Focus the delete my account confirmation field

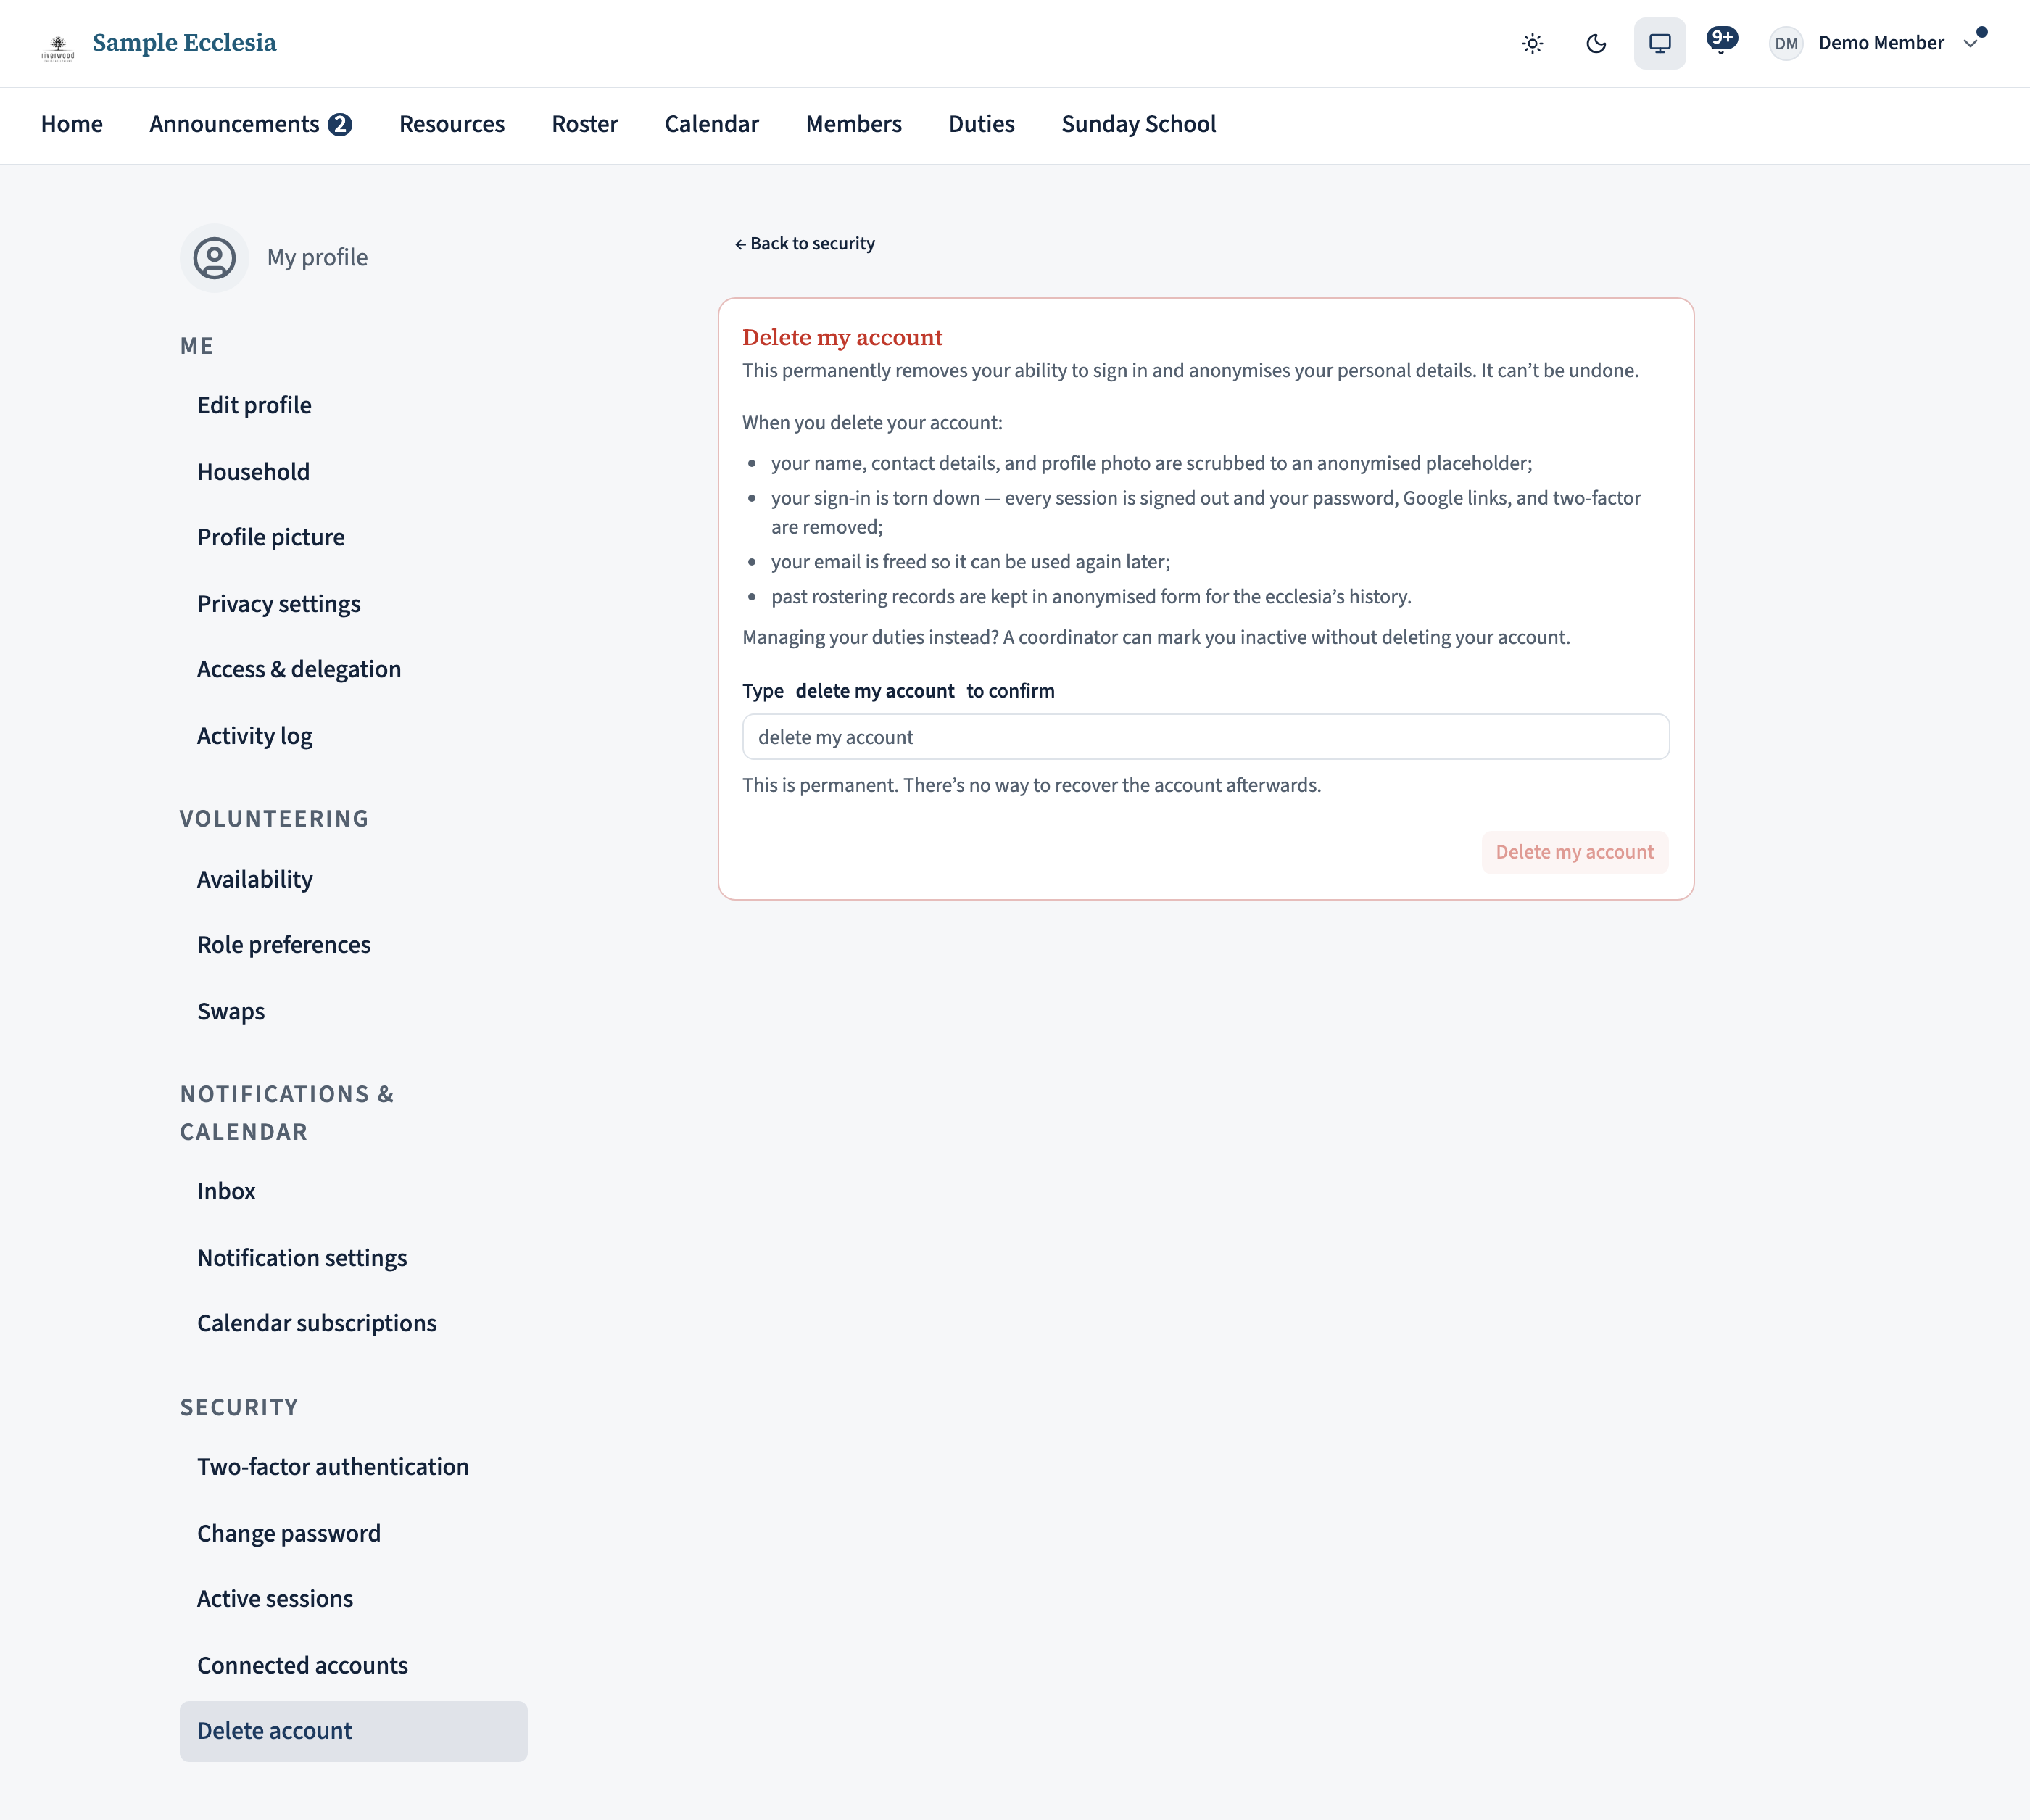click(1206, 737)
